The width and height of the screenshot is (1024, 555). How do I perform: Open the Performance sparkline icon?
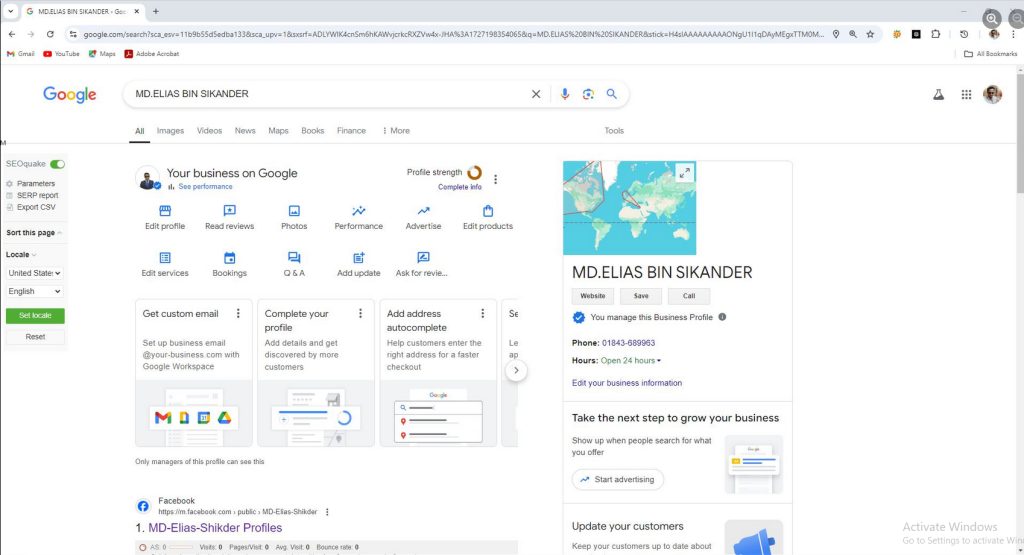click(358, 211)
